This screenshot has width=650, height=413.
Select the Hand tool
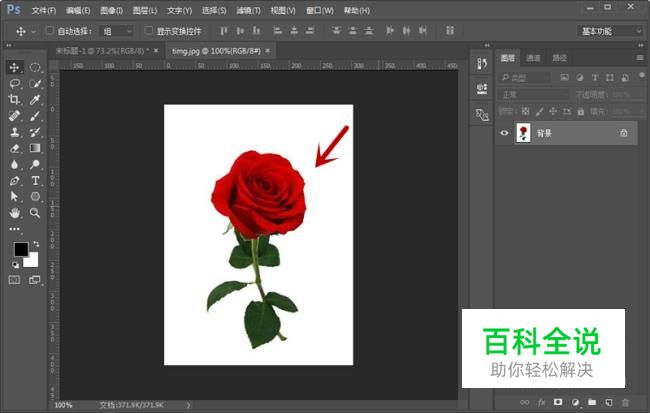14,213
